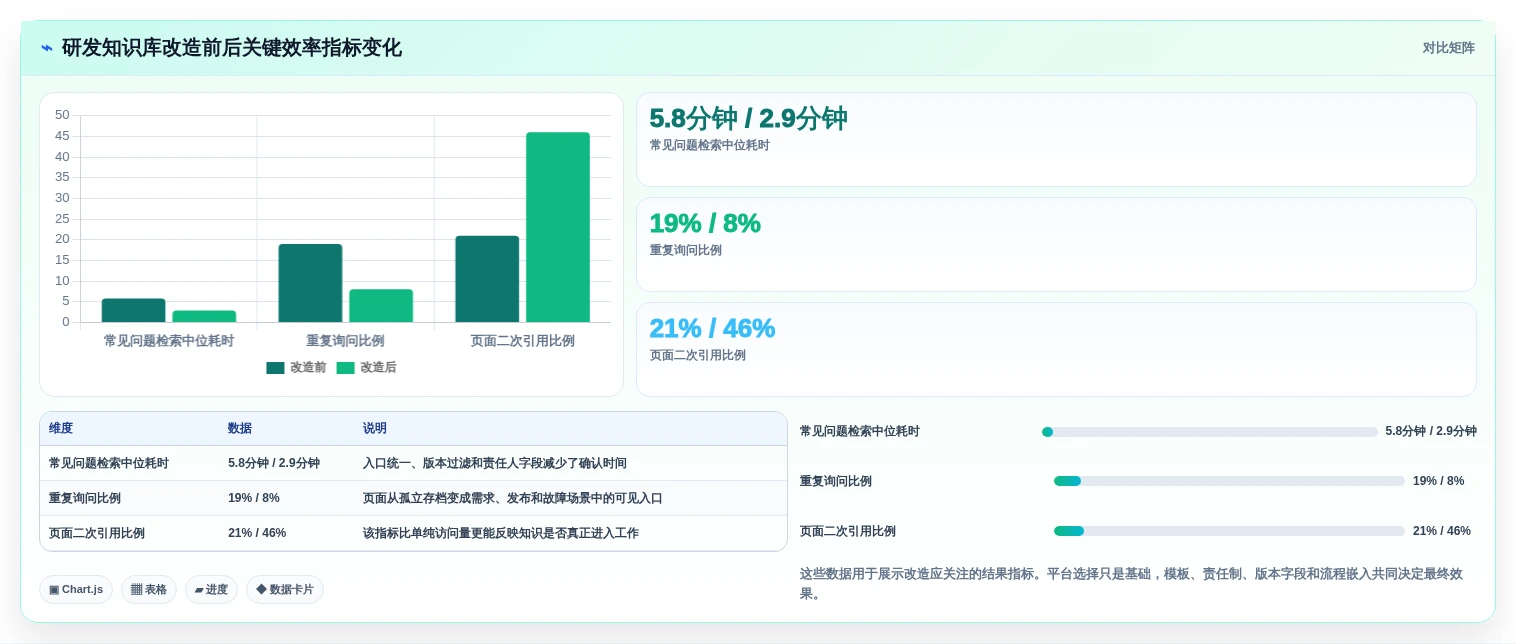Click the Chart.js tag chip
Viewport: 1516px width, 644px height.
[x=76, y=590]
